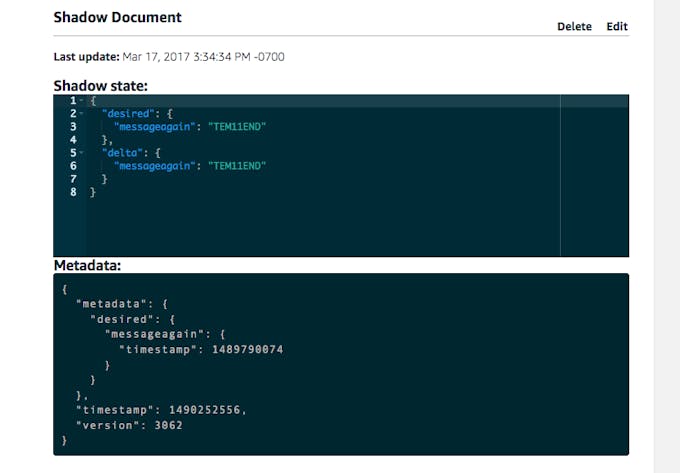The width and height of the screenshot is (680, 473).
Task: Click the "delta" key in shadow state editor
Action: pos(122,153)
